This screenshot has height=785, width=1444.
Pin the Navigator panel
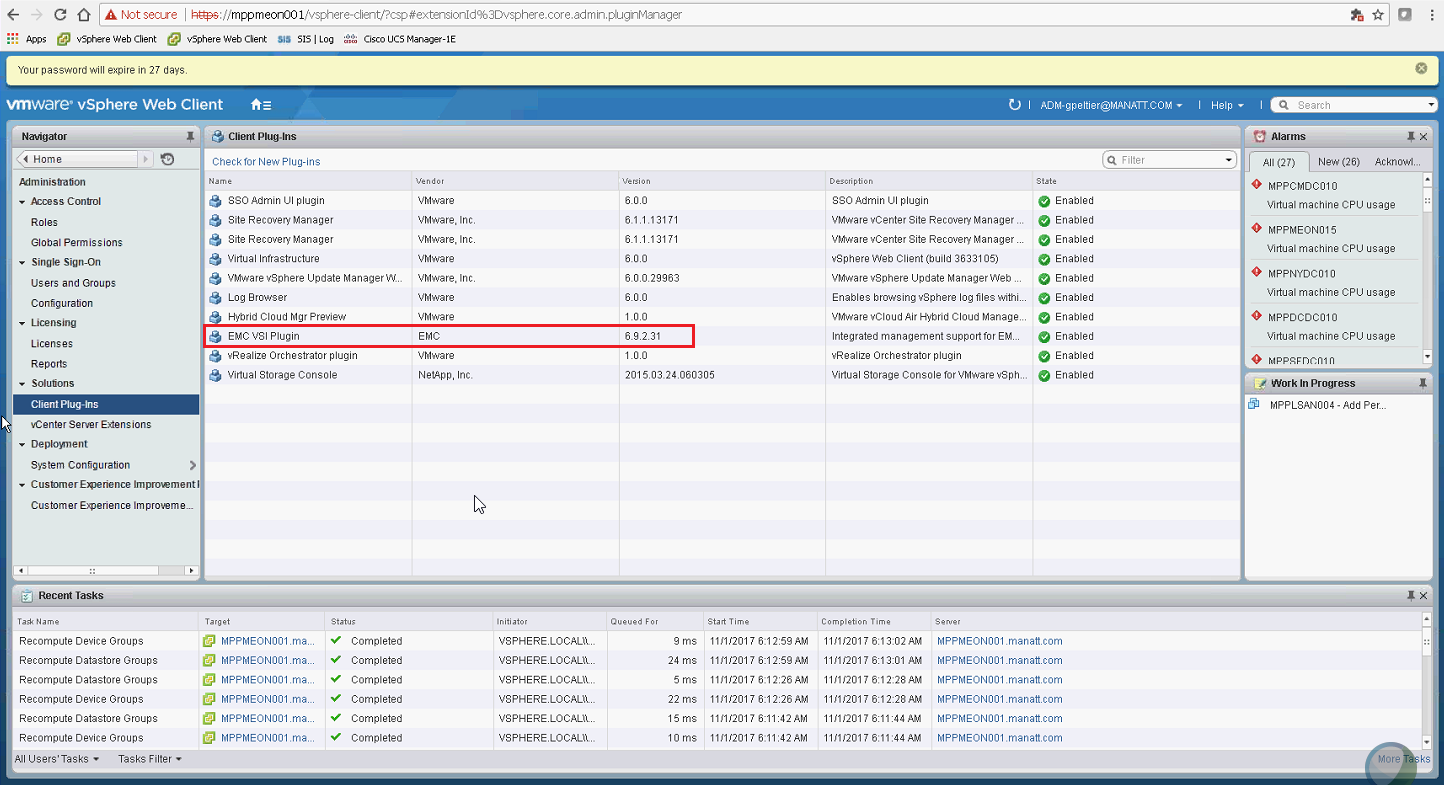(x=190, y=136)
